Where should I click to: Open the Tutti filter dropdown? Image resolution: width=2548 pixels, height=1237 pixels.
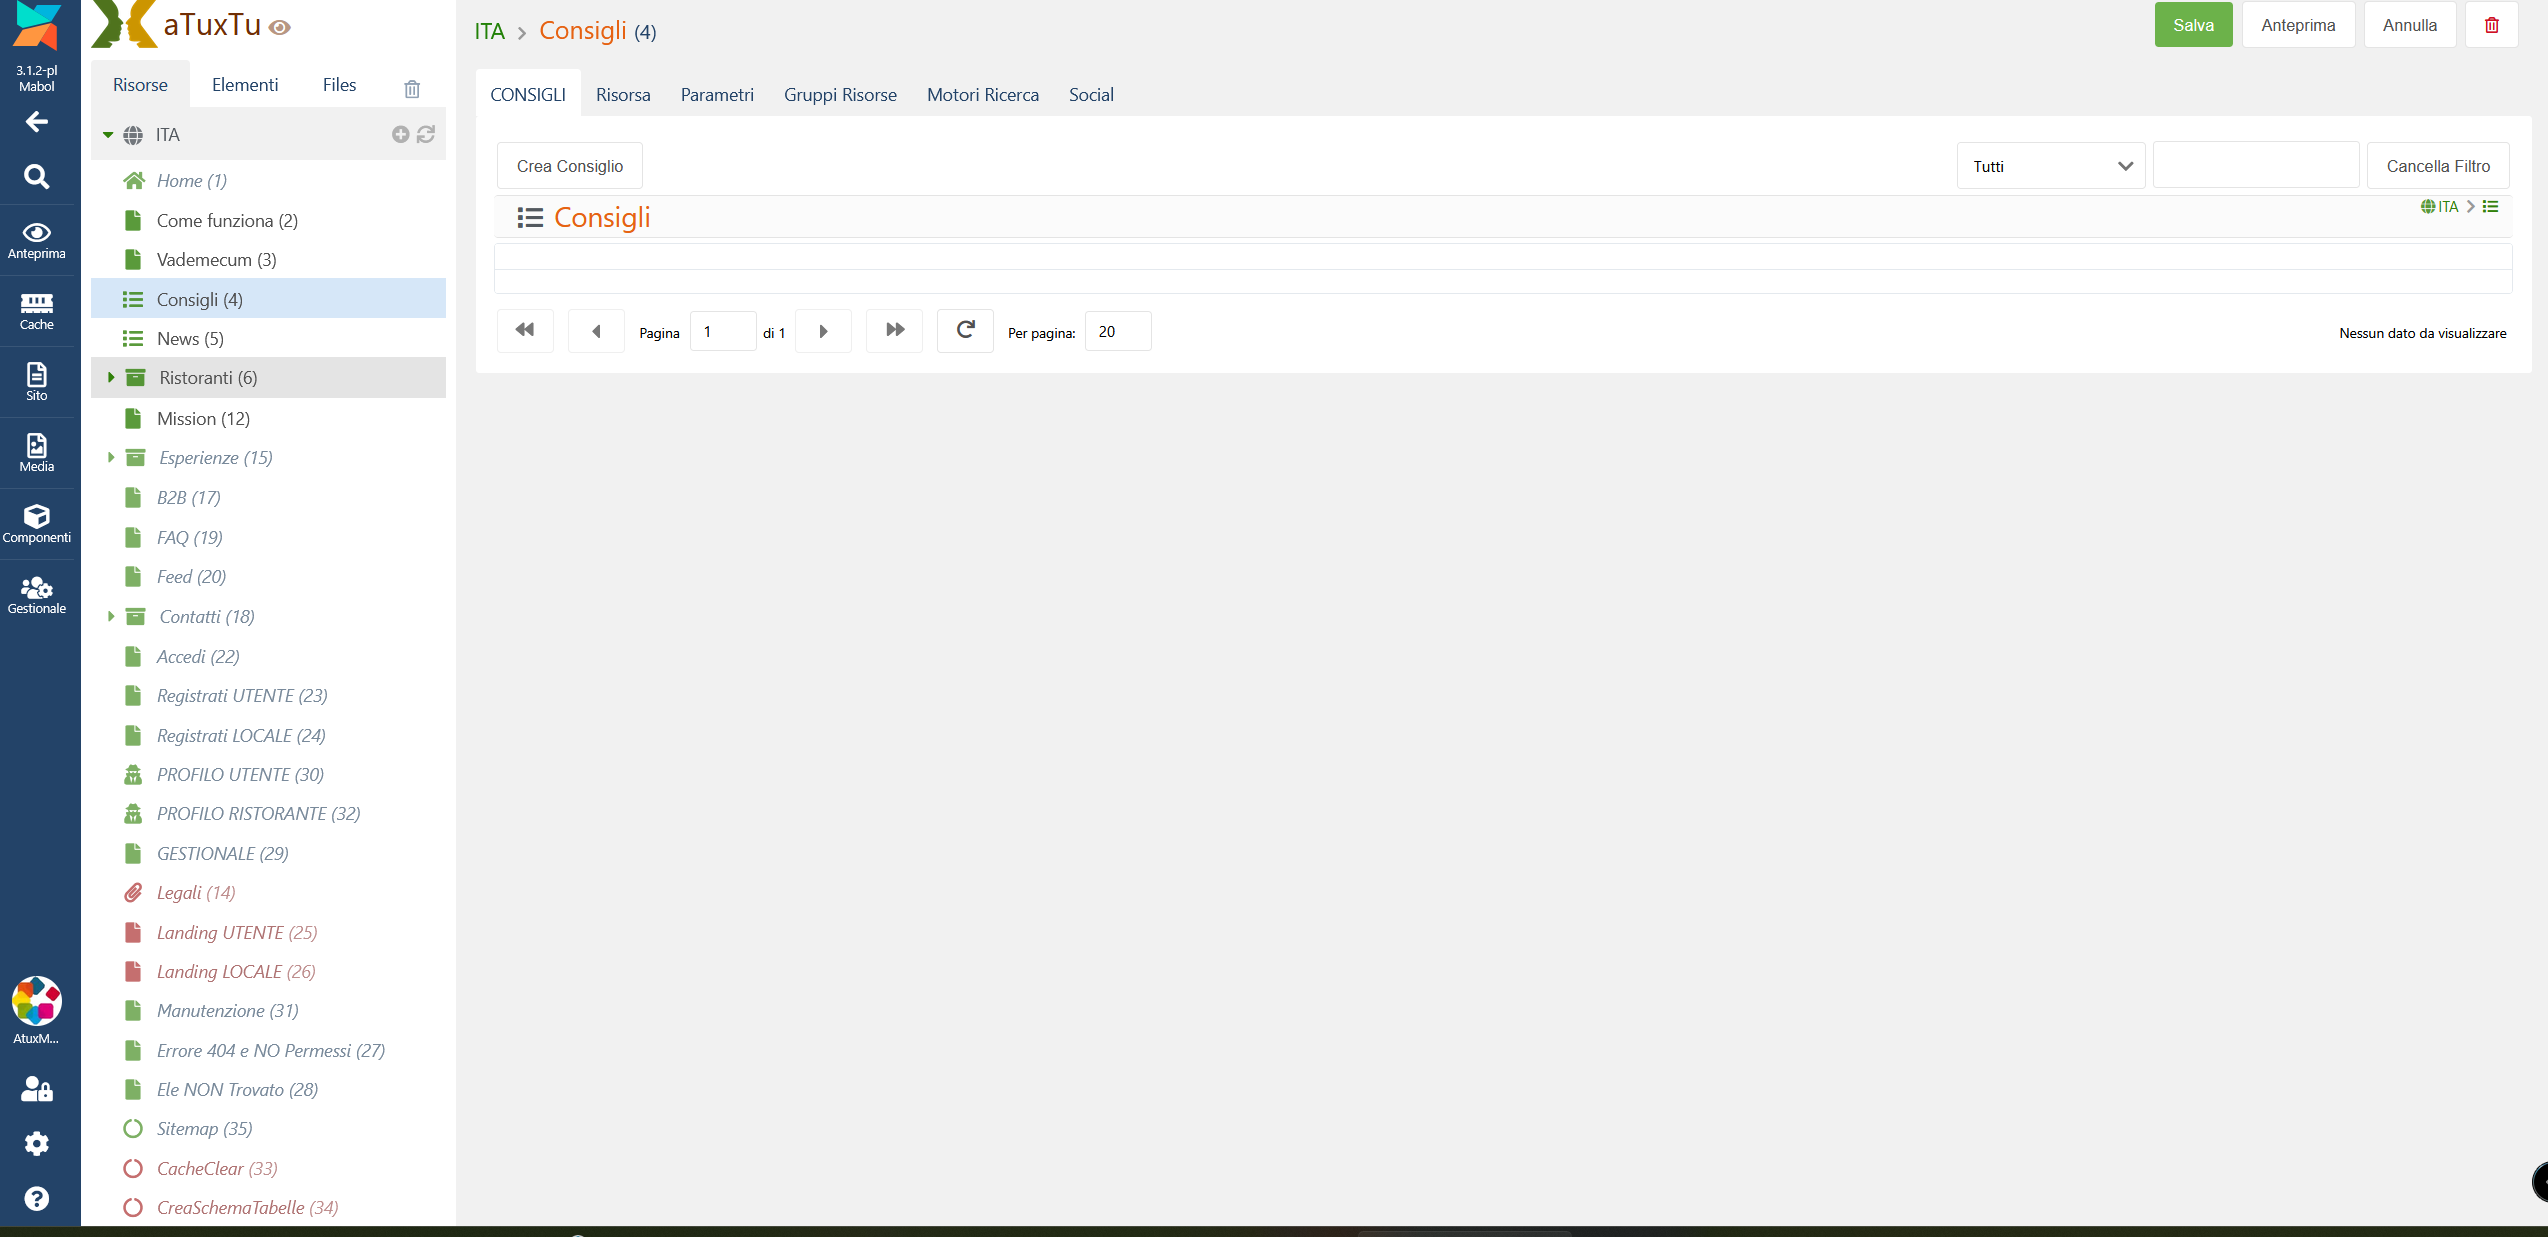[x=2050, y=166]
